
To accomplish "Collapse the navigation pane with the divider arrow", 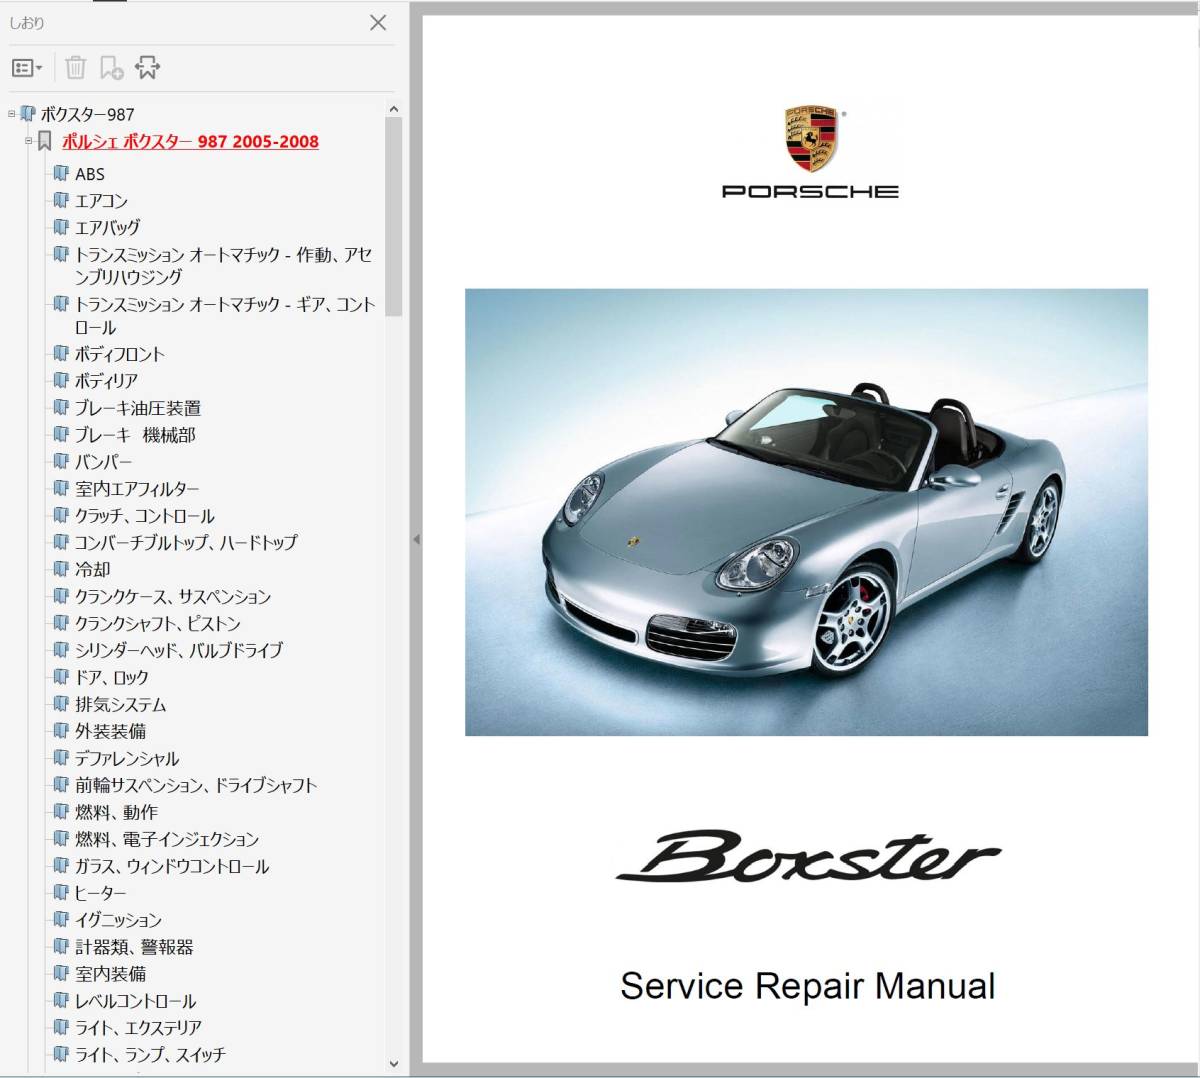I will point(416,539).
